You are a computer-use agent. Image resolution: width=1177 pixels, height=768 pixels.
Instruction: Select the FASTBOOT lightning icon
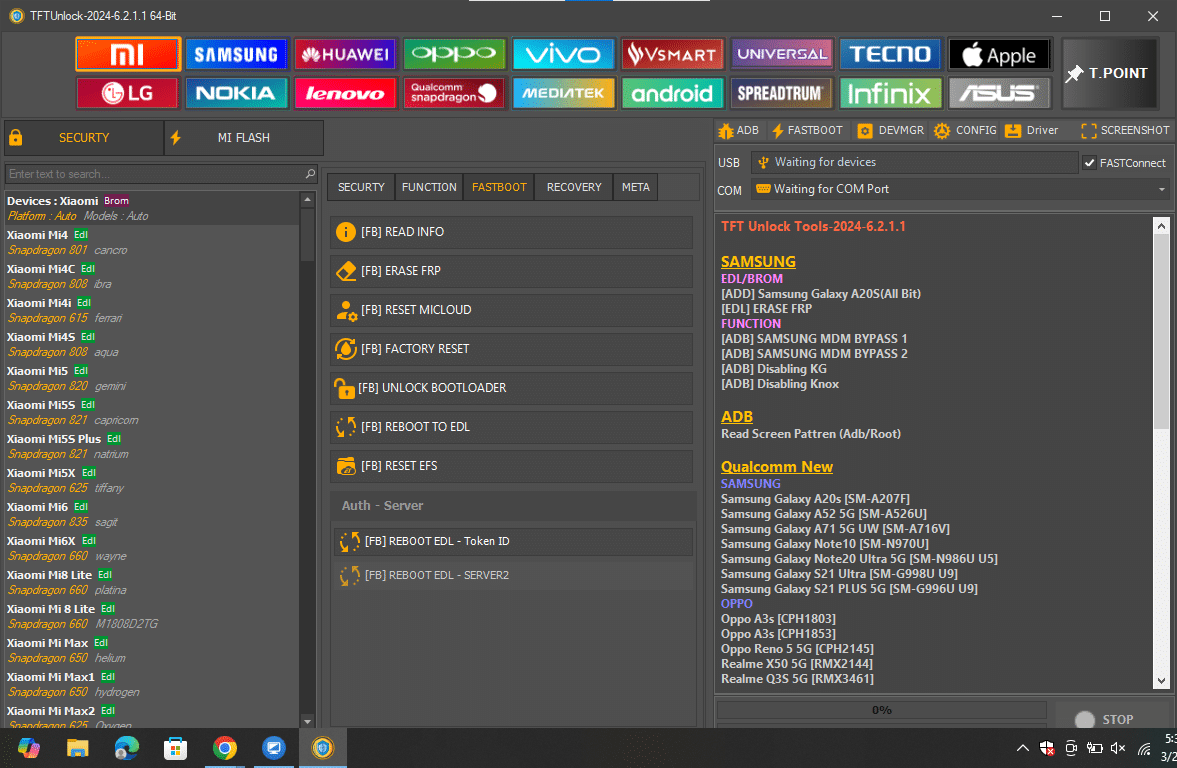808,130
